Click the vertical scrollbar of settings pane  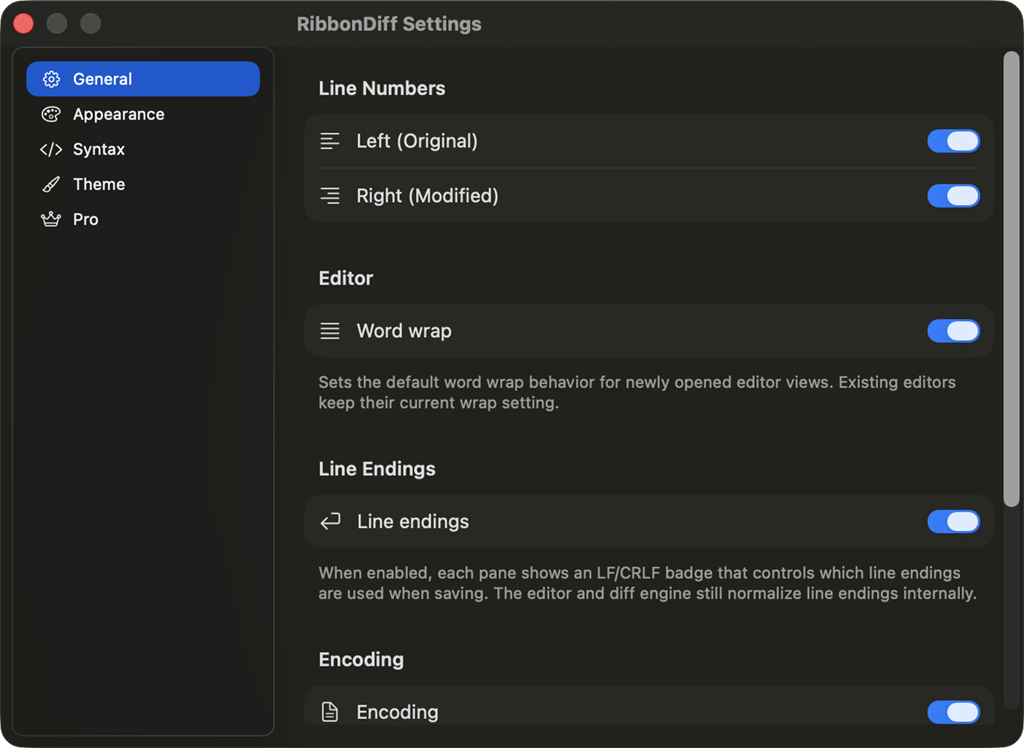tap(1010, 280)
